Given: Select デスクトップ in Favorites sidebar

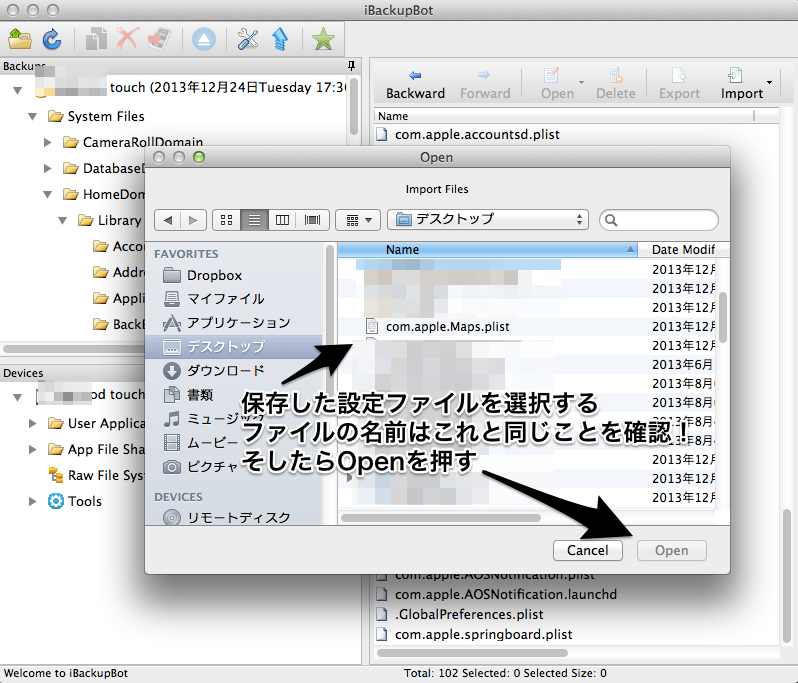Looking at the screenshot, I should 234,347.
